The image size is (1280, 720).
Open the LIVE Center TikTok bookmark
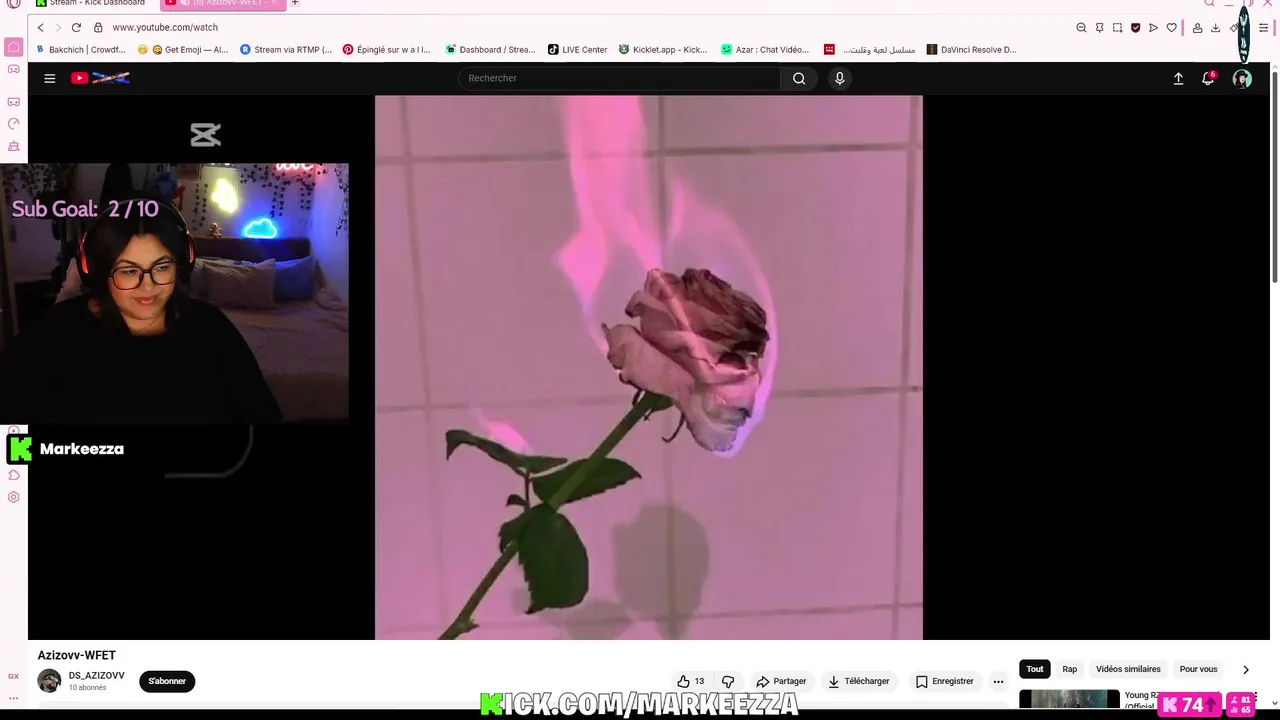point(577,50)
